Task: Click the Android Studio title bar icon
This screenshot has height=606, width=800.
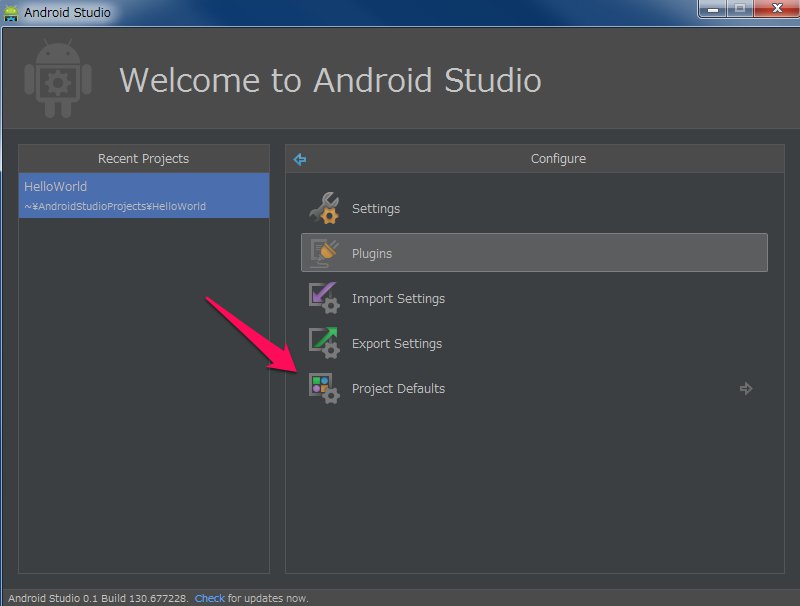Action: tap(11, 12)
